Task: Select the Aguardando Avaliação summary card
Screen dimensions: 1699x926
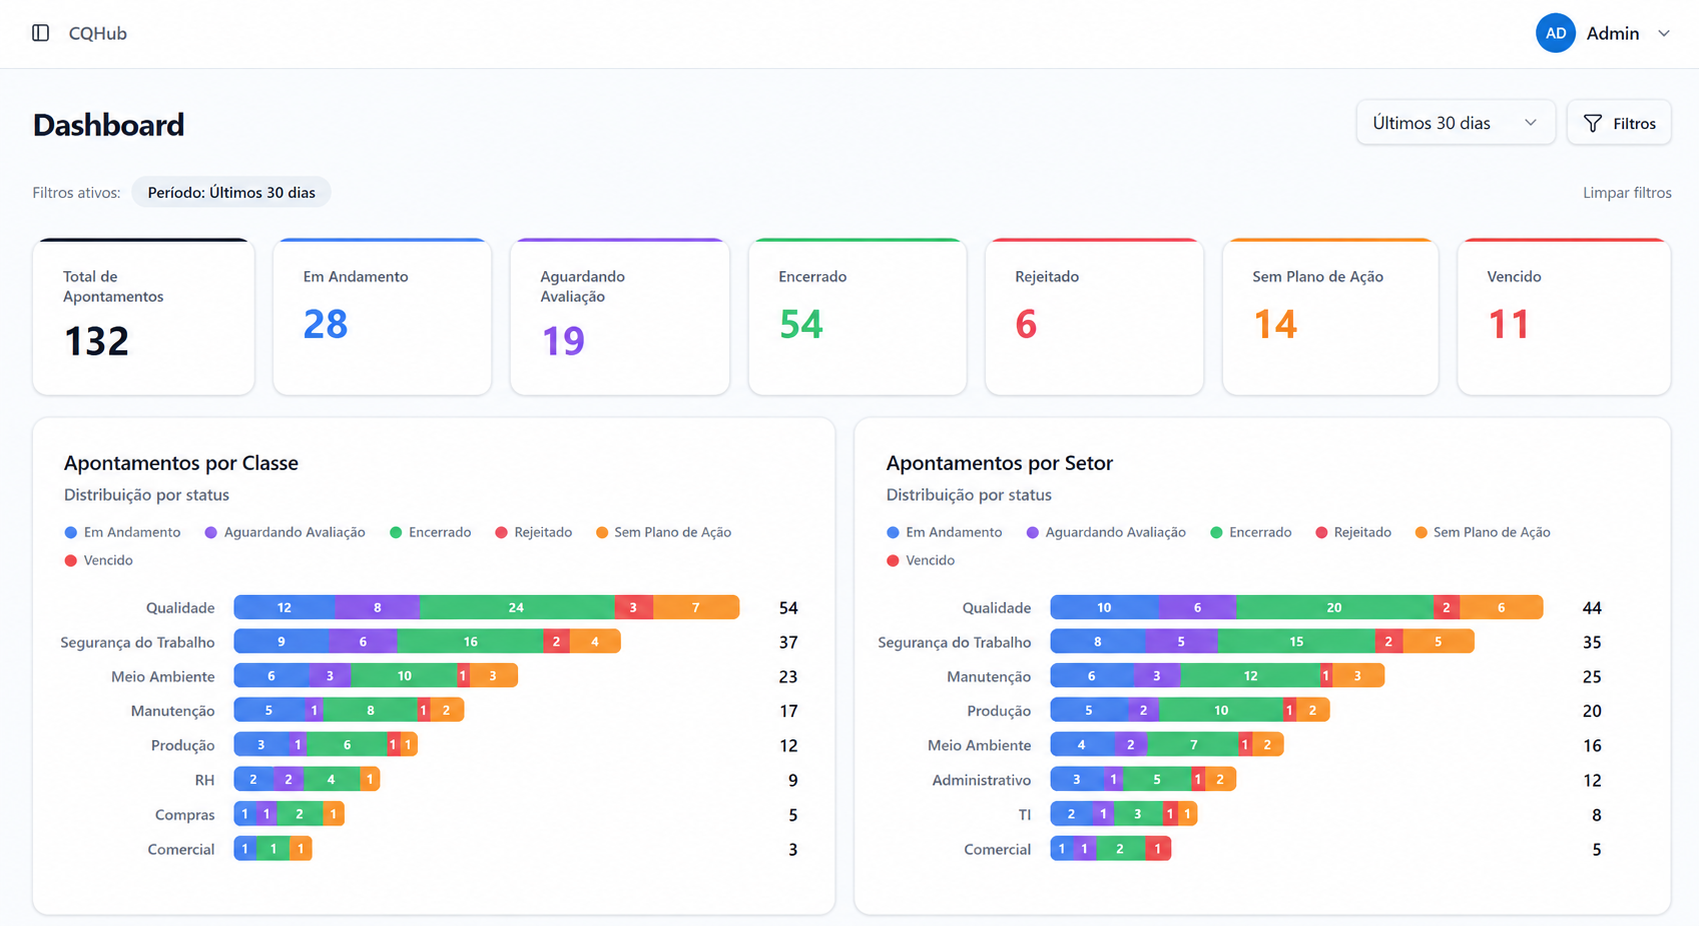Action: tap(620, 316)
